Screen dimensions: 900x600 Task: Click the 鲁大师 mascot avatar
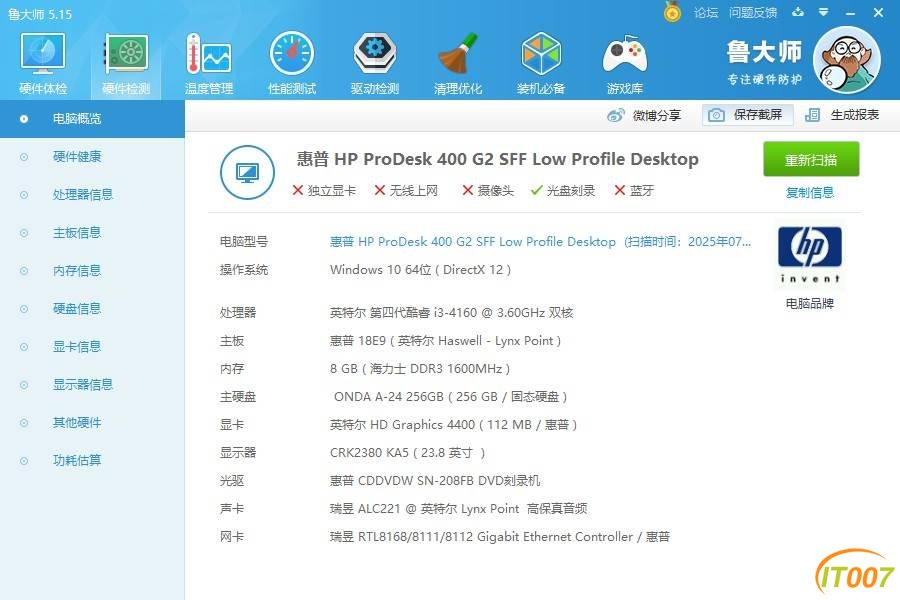[x=847, y=60]
